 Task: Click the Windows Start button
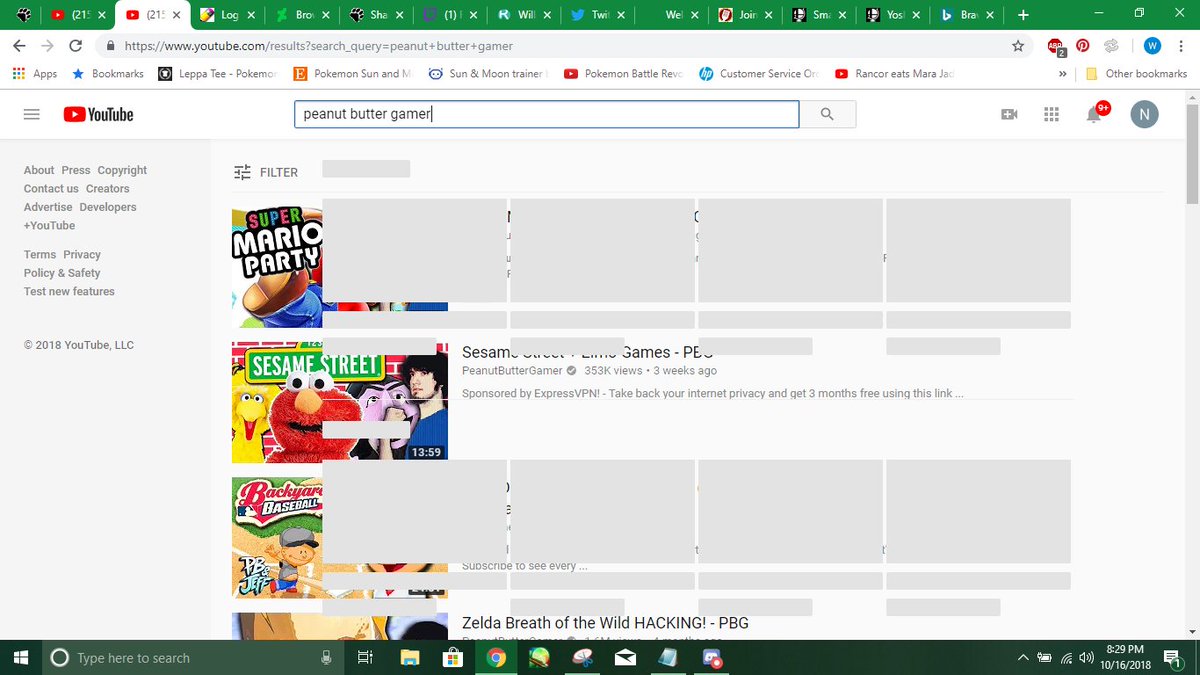click(21, 657)
